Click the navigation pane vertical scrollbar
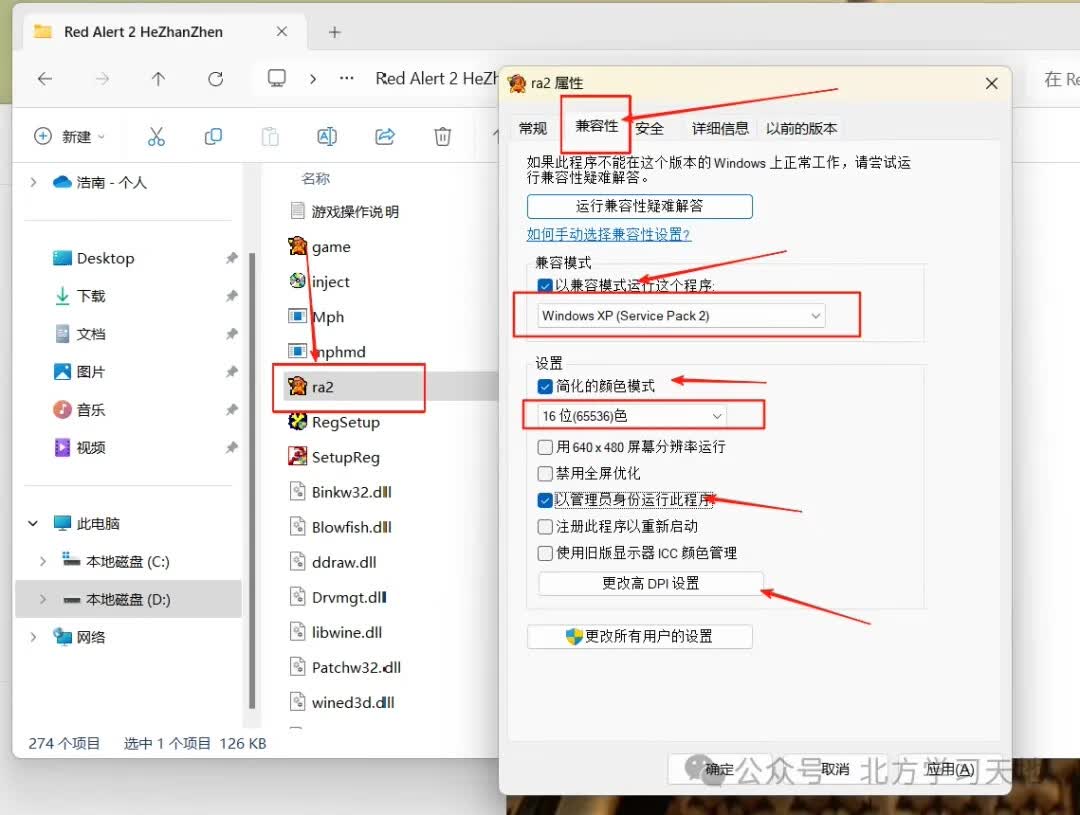The height and width of the screenshot is (815, 1080). click(252, 480)
